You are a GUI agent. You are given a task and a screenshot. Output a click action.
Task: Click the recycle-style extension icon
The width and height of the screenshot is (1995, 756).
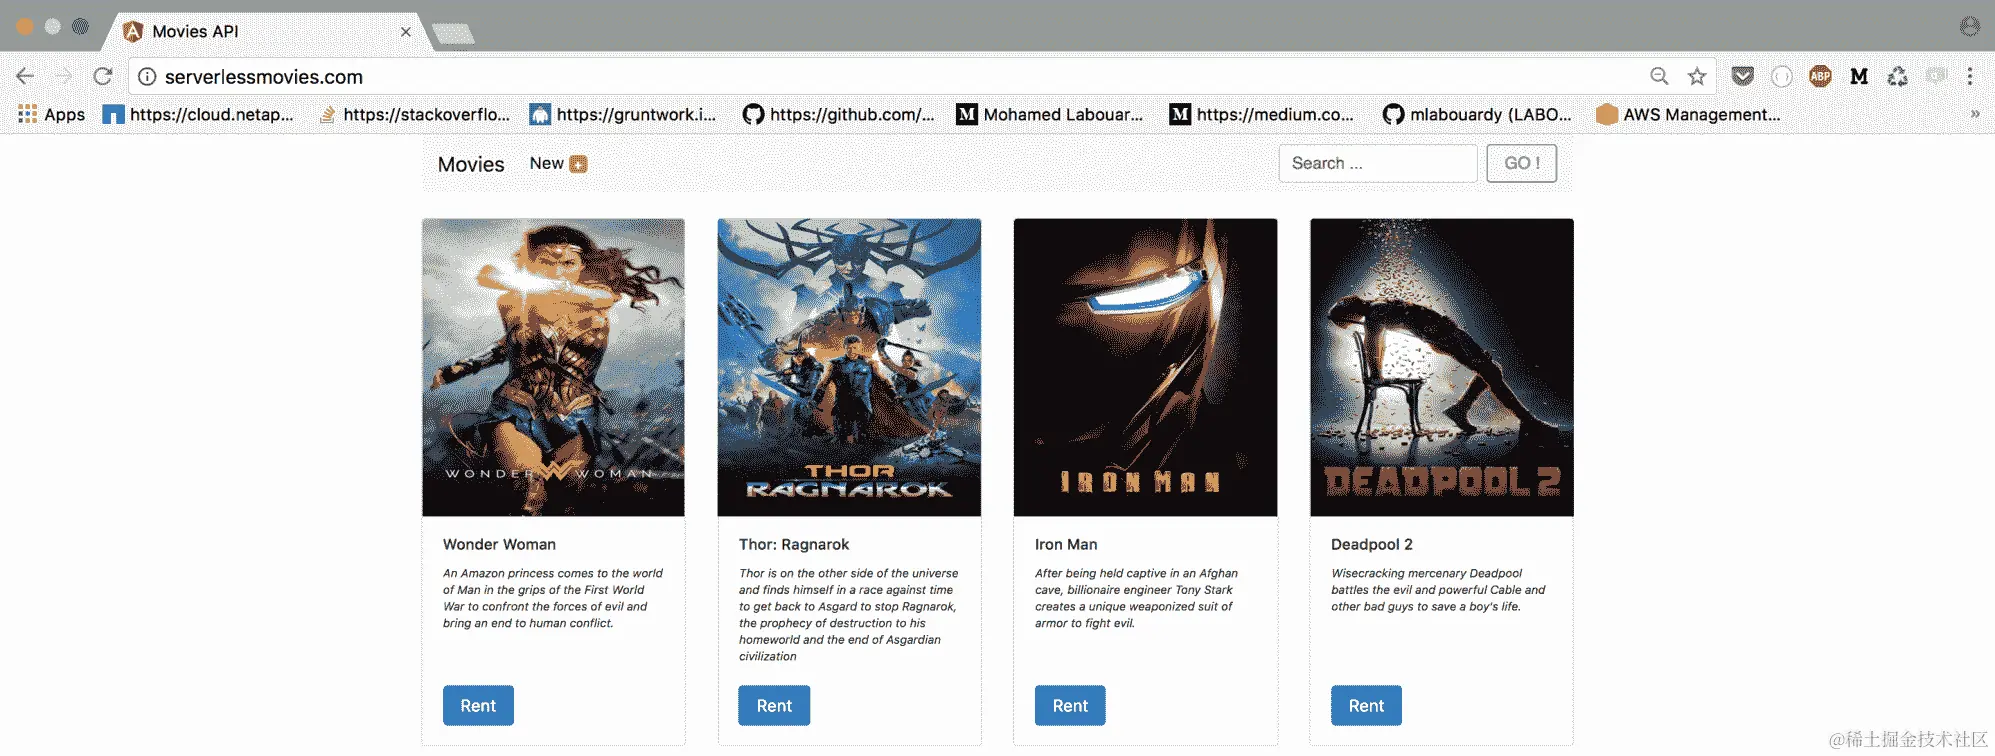click(x=1897, y=76)
